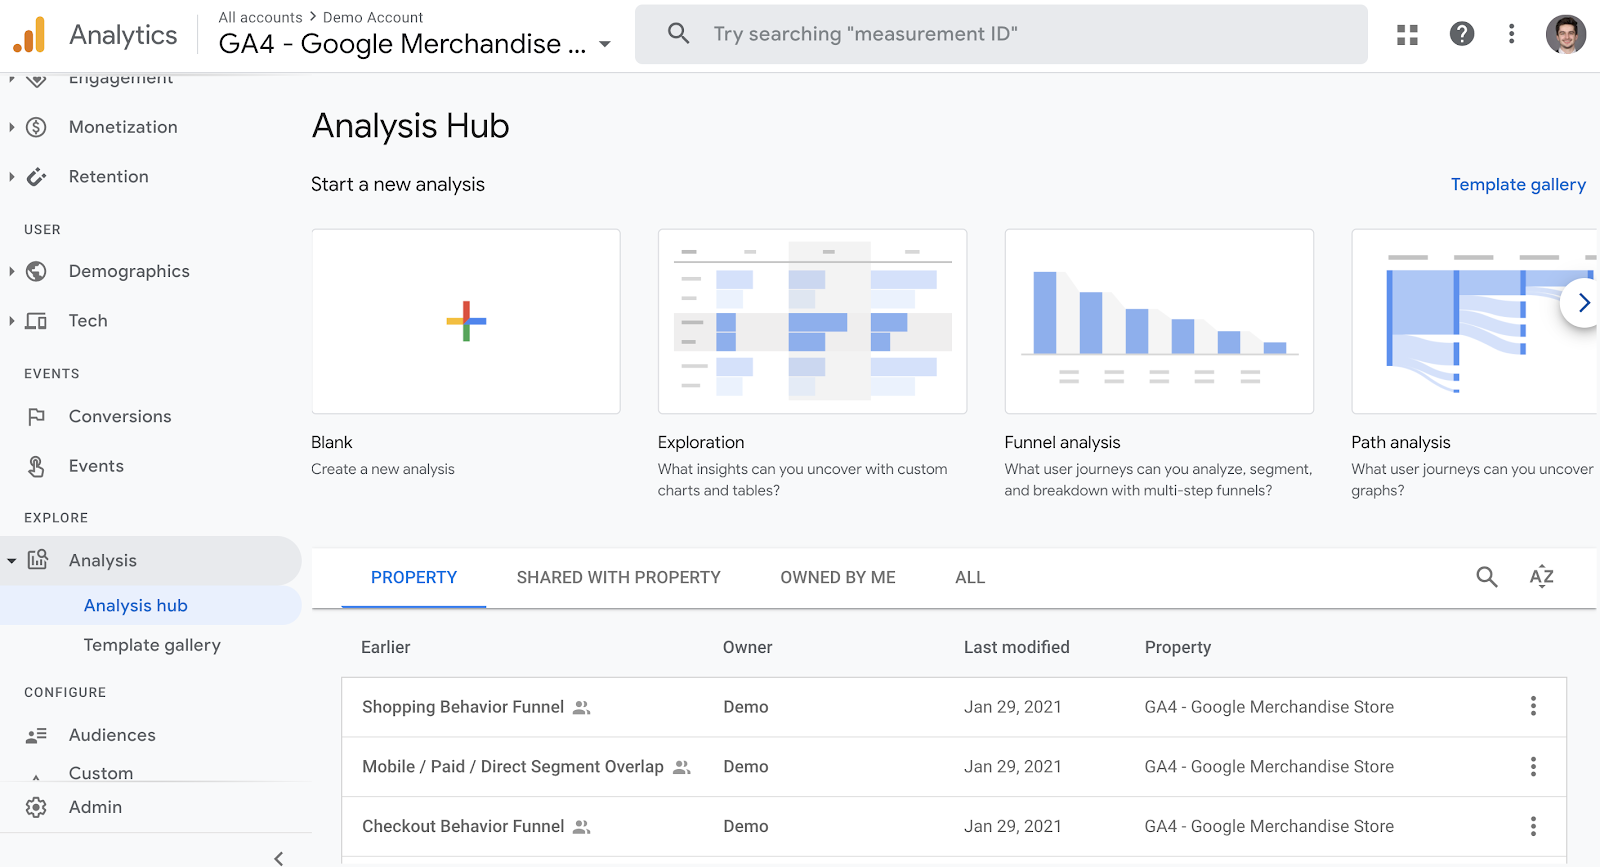Start a Path analysis from its thumbnail

[1475, 321]
